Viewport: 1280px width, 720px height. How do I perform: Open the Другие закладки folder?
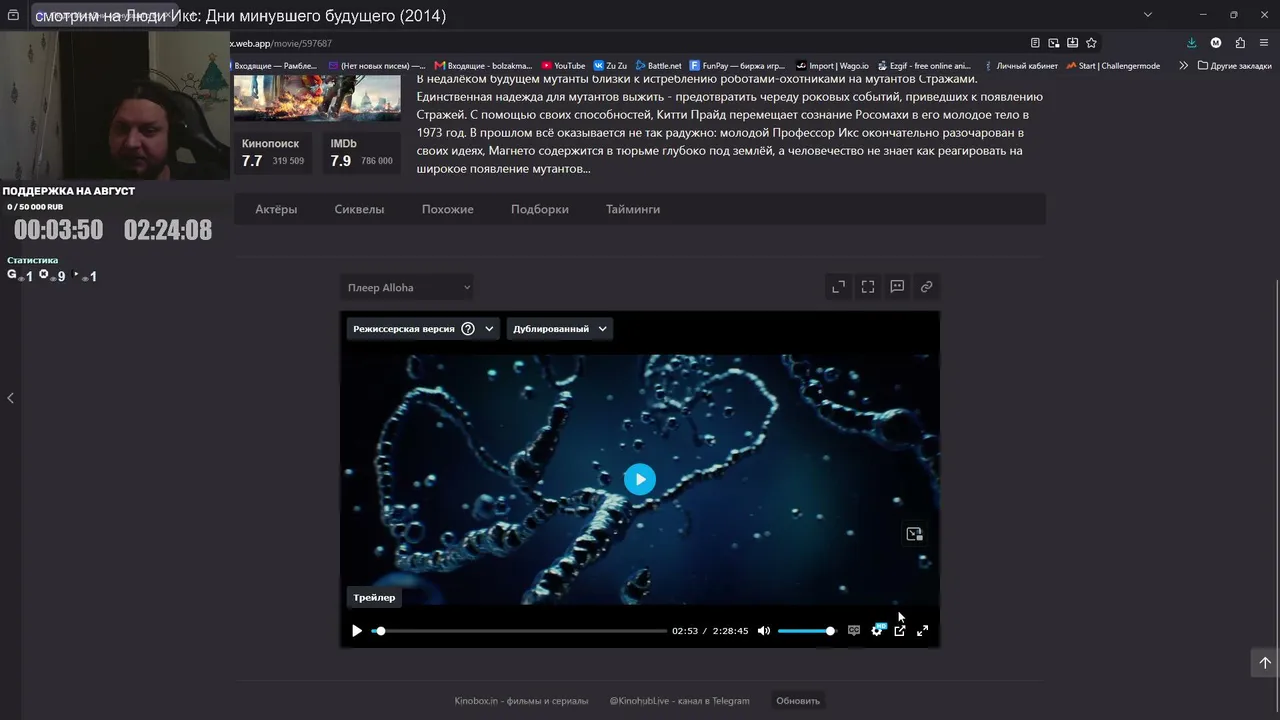coord(1235,66)
